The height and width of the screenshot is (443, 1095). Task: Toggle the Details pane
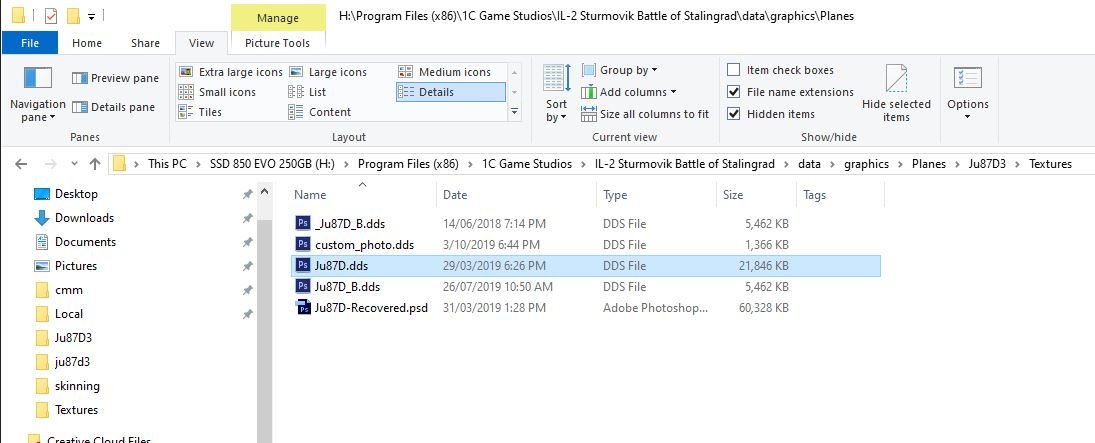click(x=113, y=107)
